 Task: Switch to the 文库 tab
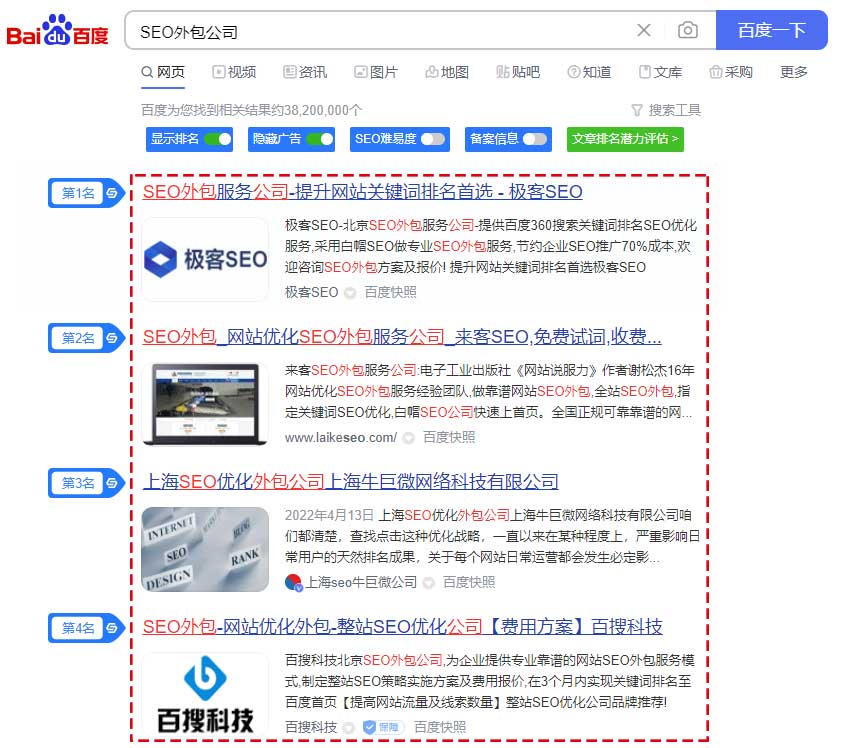(x=660, y=72)
